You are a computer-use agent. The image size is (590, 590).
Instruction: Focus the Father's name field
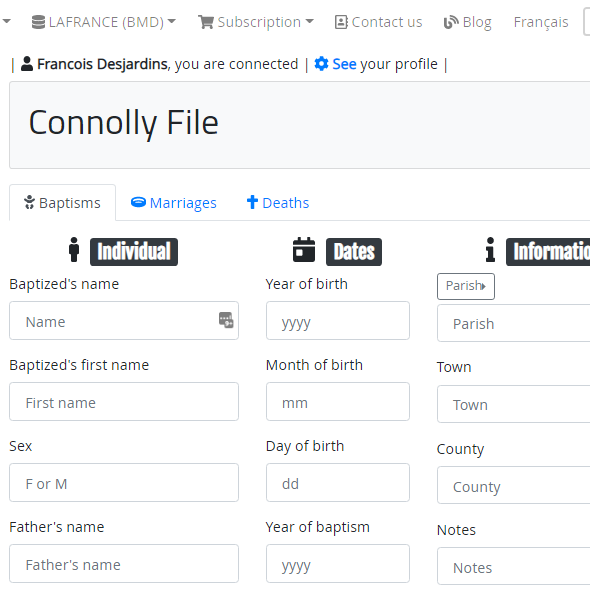point(124,563)
